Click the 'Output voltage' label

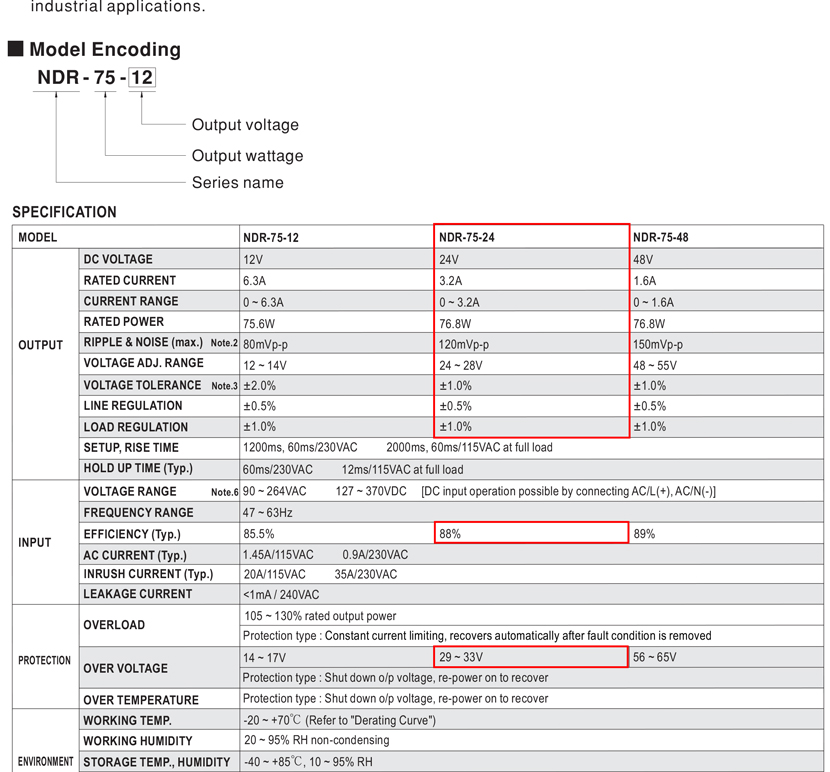(x=245, y=125)
